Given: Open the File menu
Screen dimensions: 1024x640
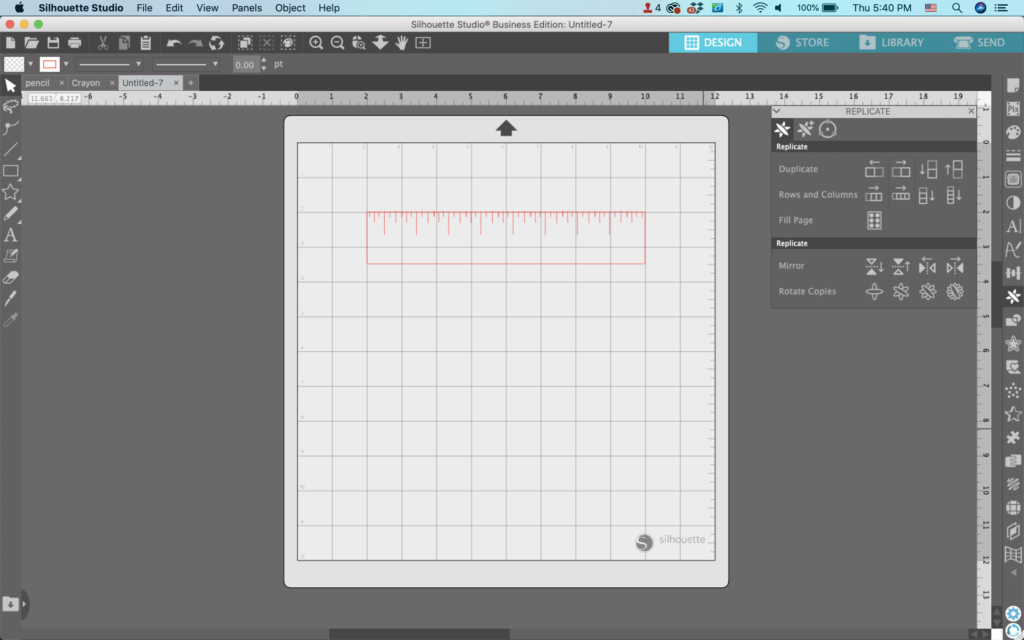Looking at the screenshot, I should tap(144, 8).
